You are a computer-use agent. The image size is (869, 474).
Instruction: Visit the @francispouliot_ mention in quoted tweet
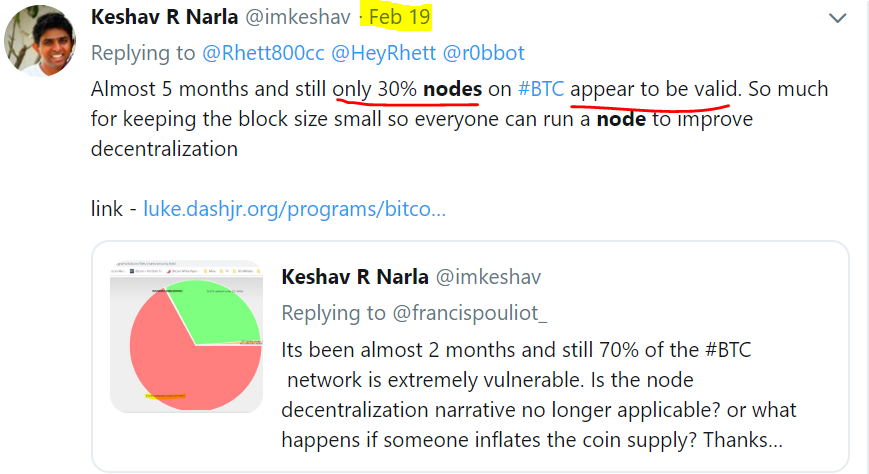click(469, 313)
